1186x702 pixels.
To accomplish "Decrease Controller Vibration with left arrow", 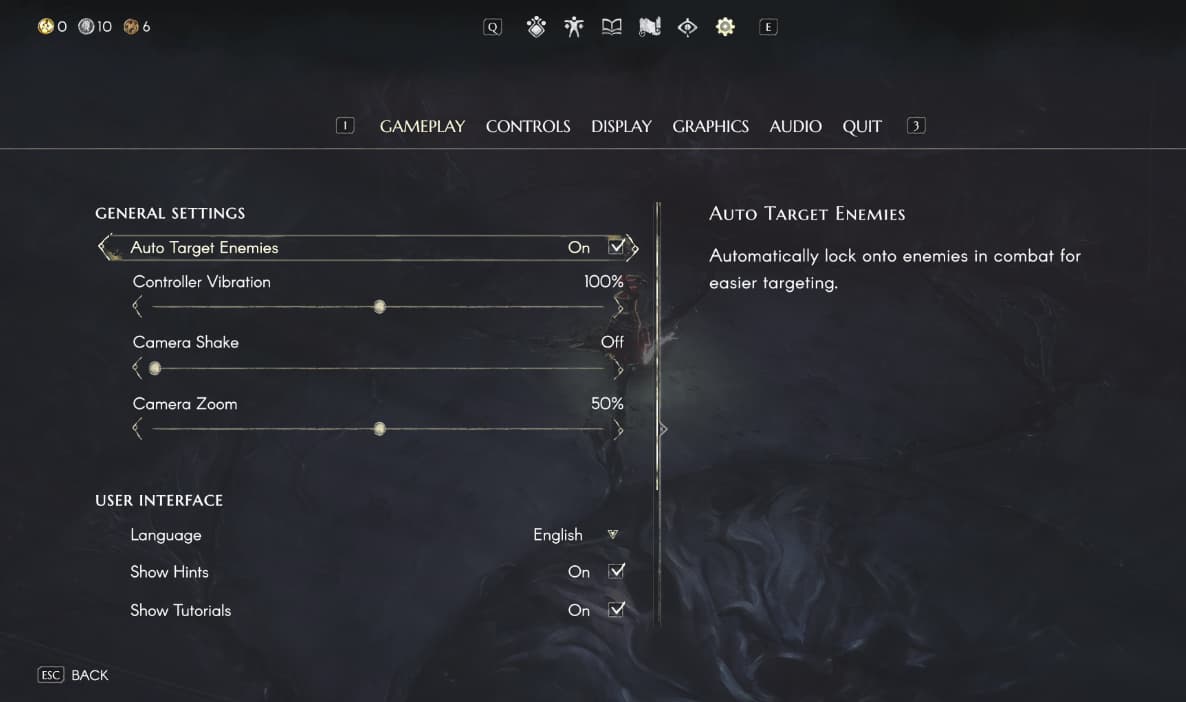I will point(137,306).
